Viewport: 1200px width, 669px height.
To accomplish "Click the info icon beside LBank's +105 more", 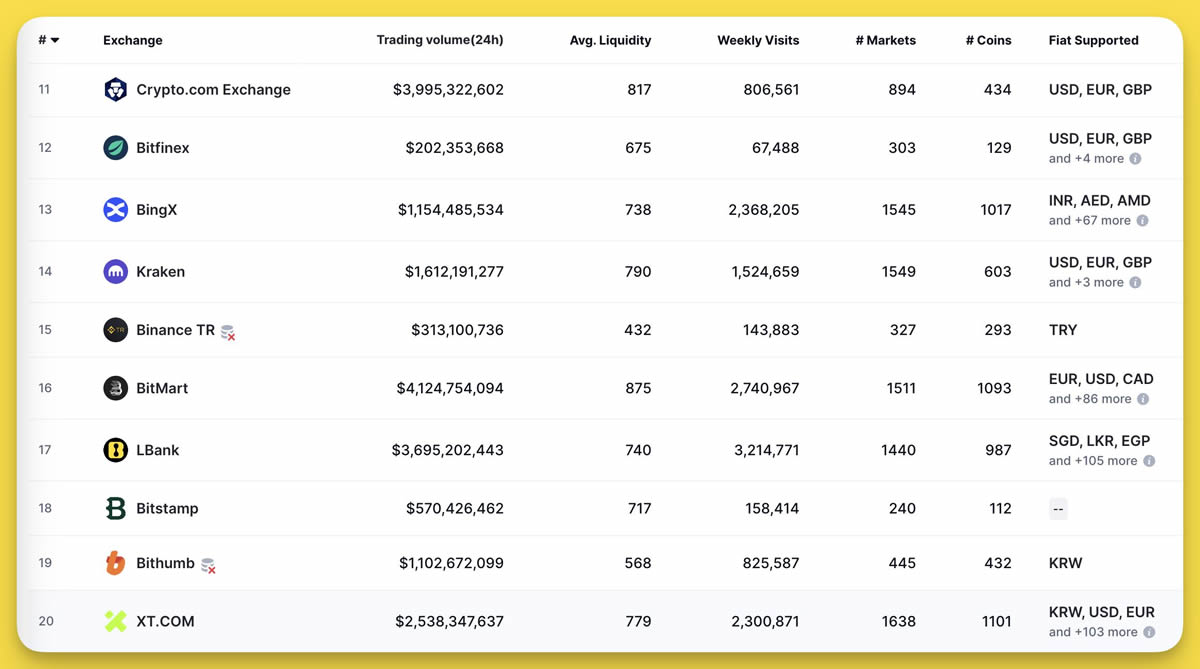I will click(1149, 461).
